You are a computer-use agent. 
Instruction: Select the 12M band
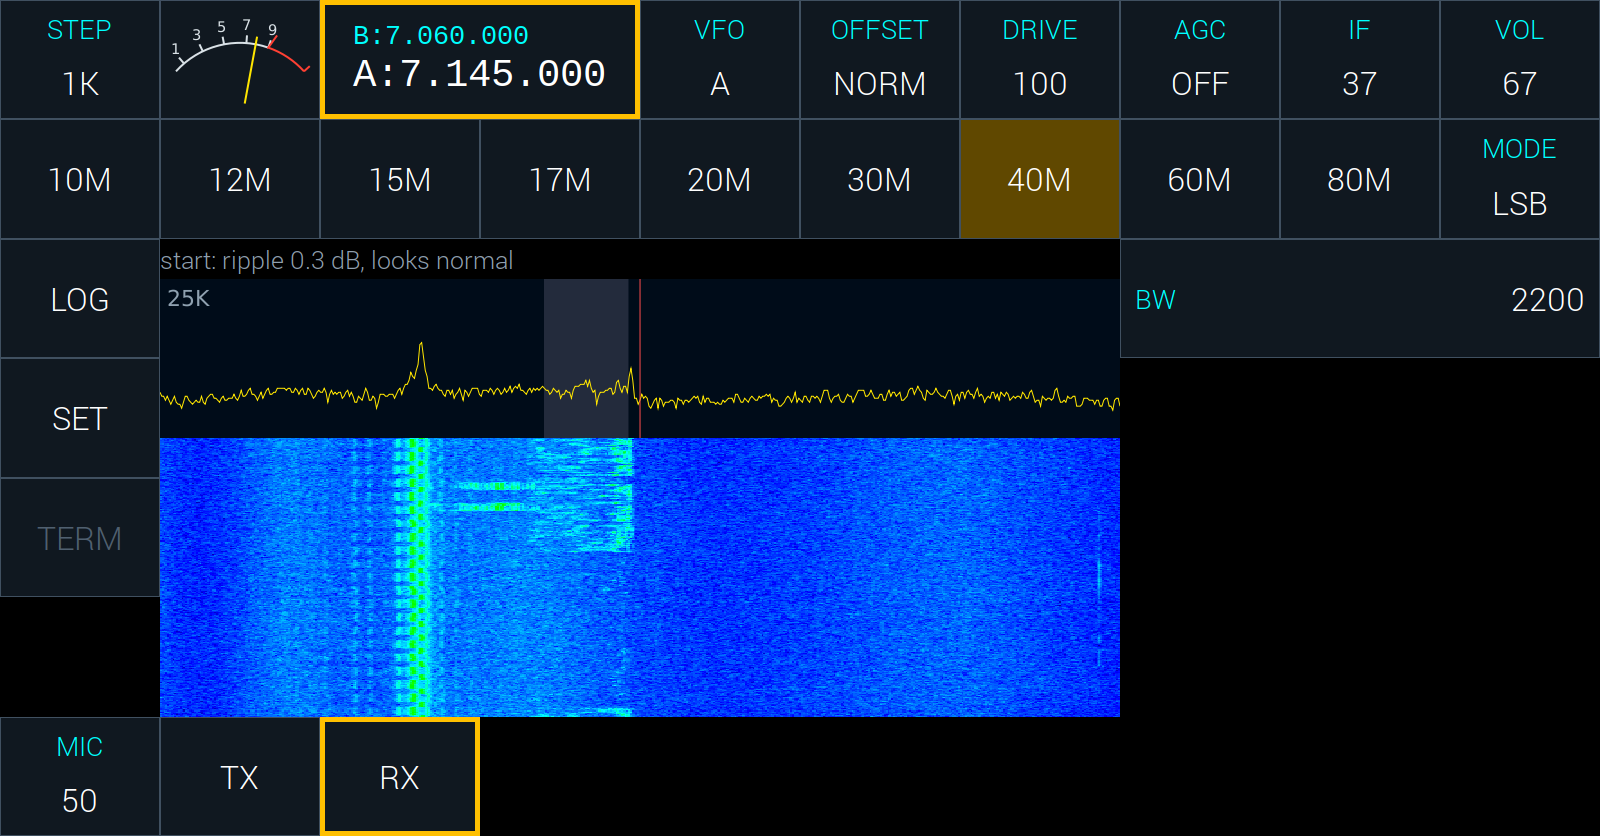[240, 179]
